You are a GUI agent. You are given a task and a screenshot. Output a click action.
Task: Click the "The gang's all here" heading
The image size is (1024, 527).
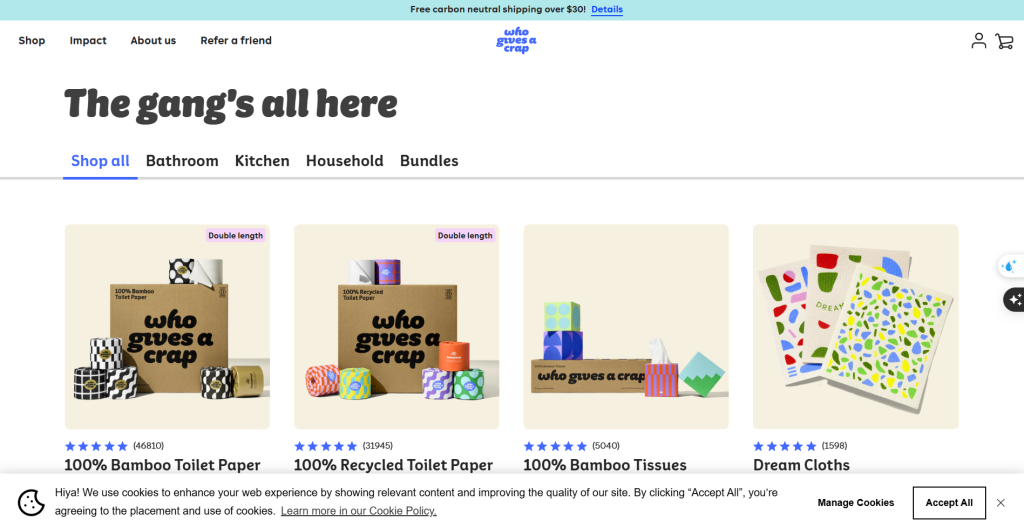[231, 104]
